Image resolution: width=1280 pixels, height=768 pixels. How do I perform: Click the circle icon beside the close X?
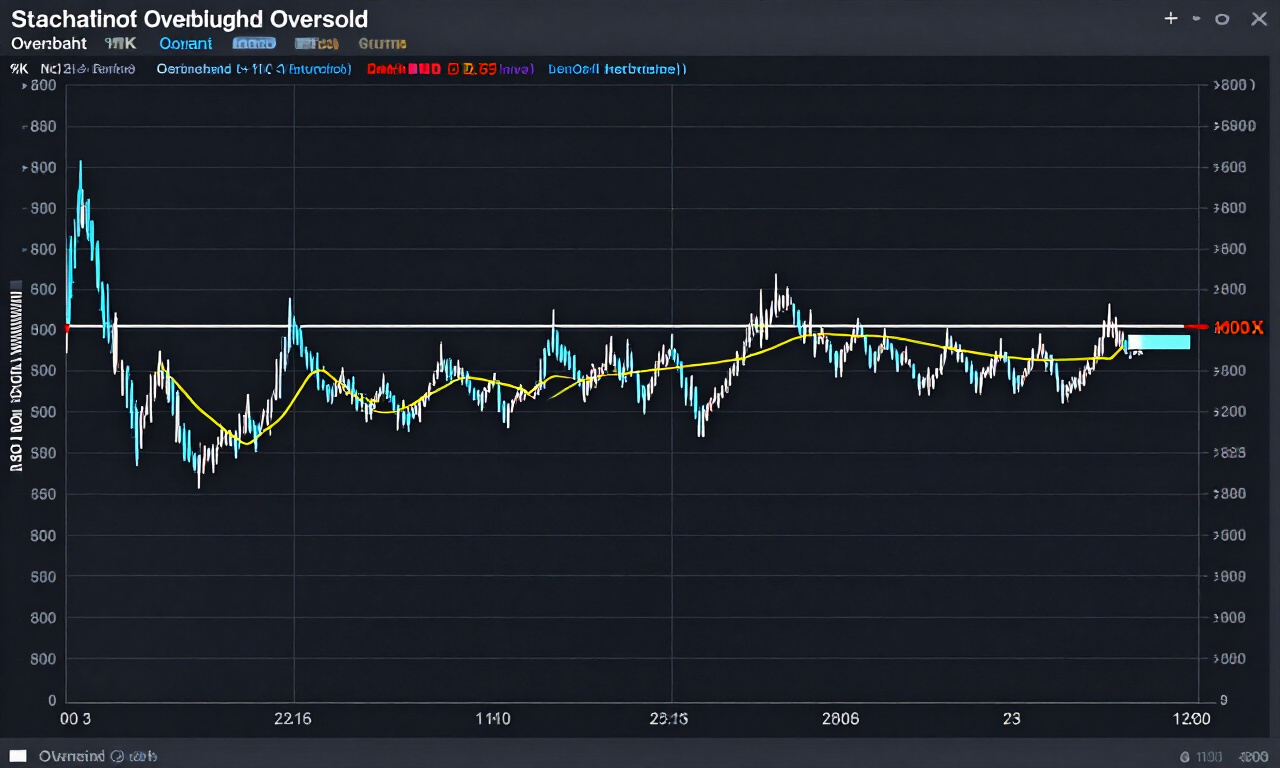[1221, 19]
